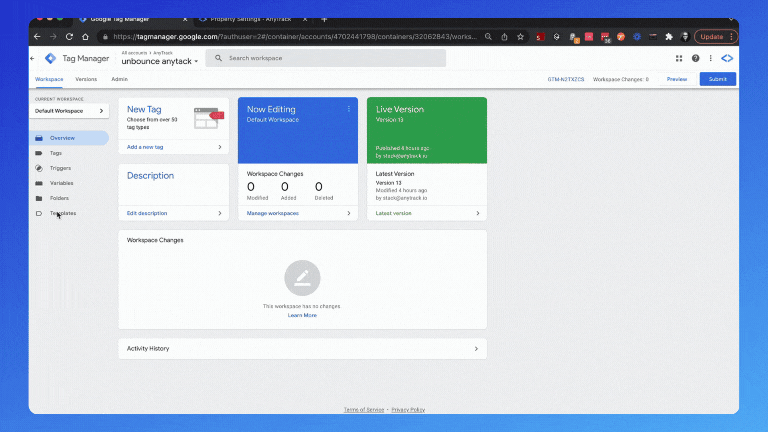
Task: Click the Search workspace field
Action: click(326, 58)
